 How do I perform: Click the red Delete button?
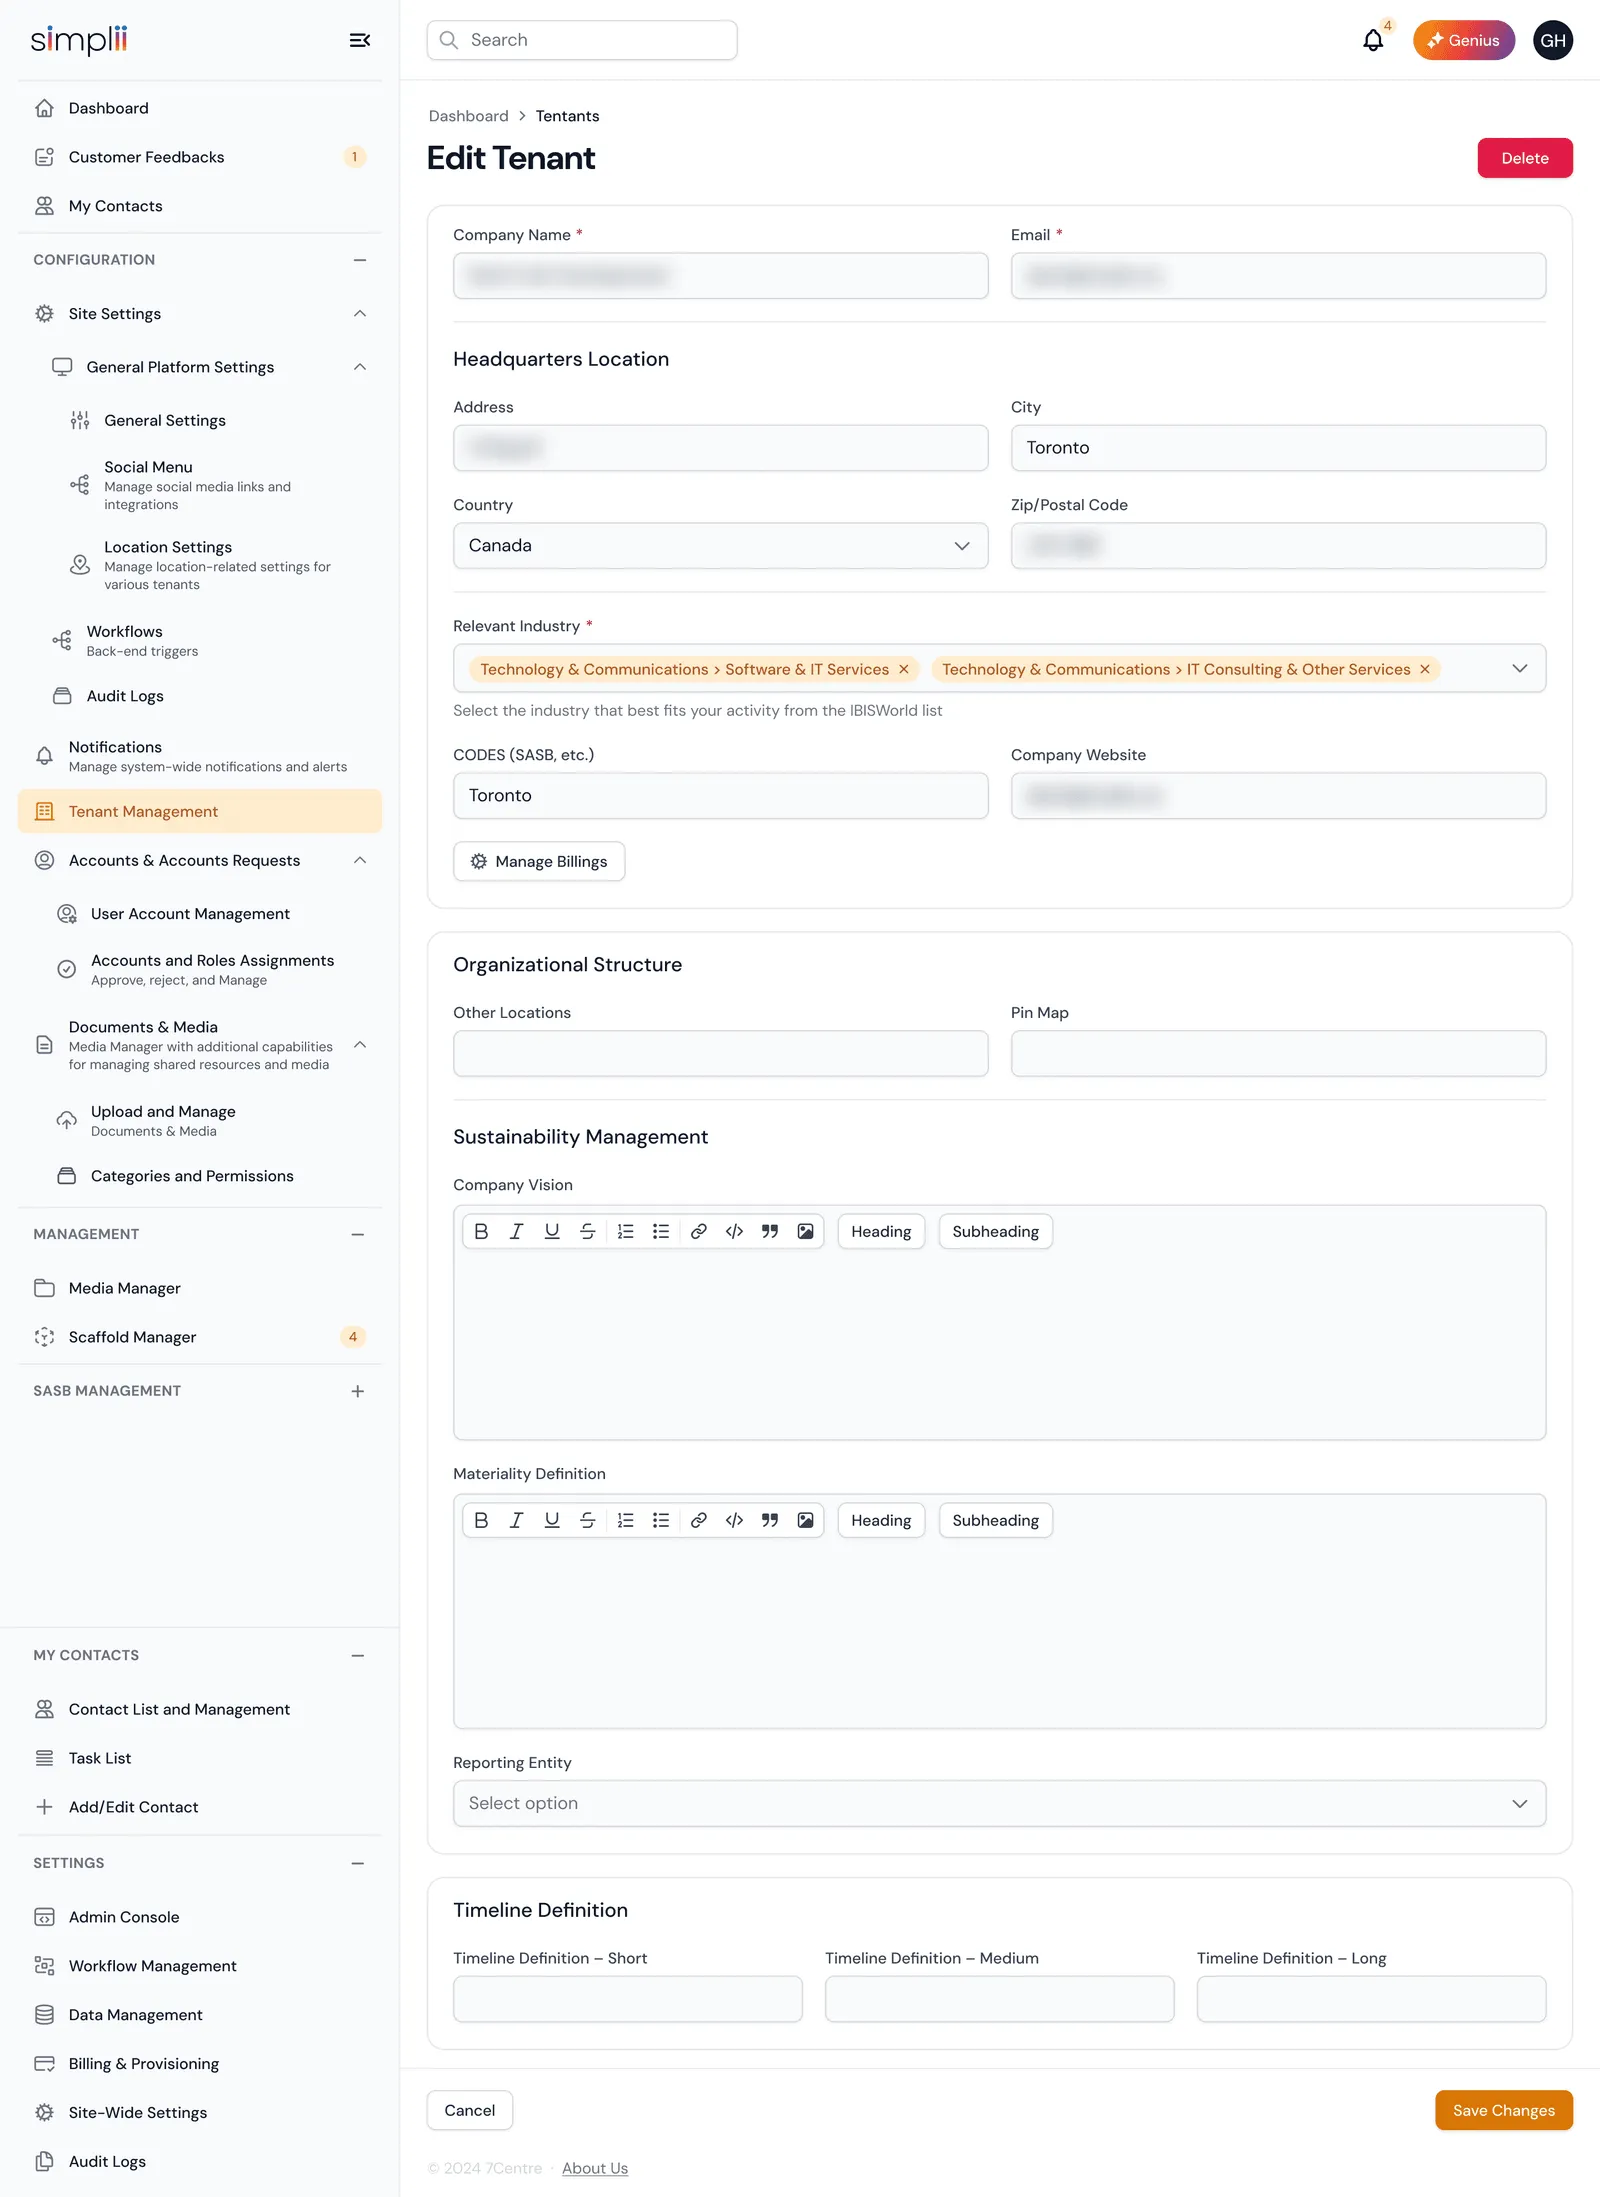click(x=1524, y=158)
